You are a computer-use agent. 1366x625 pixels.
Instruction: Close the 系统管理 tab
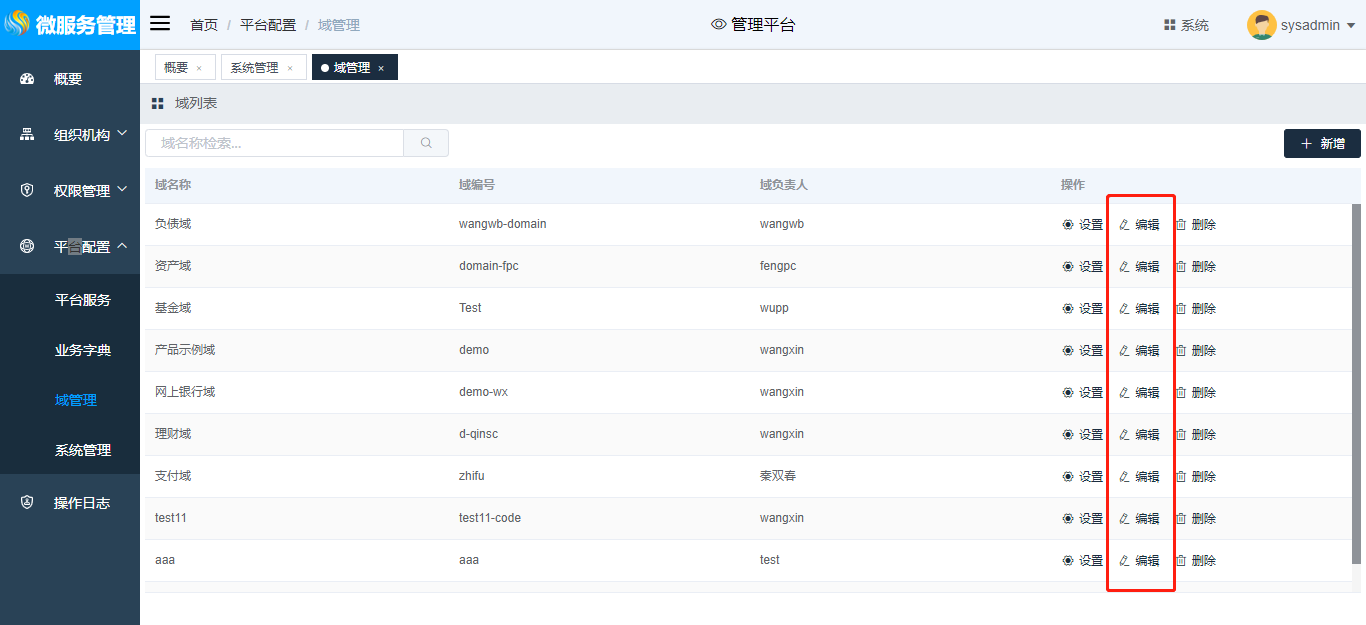pos(290,68)
